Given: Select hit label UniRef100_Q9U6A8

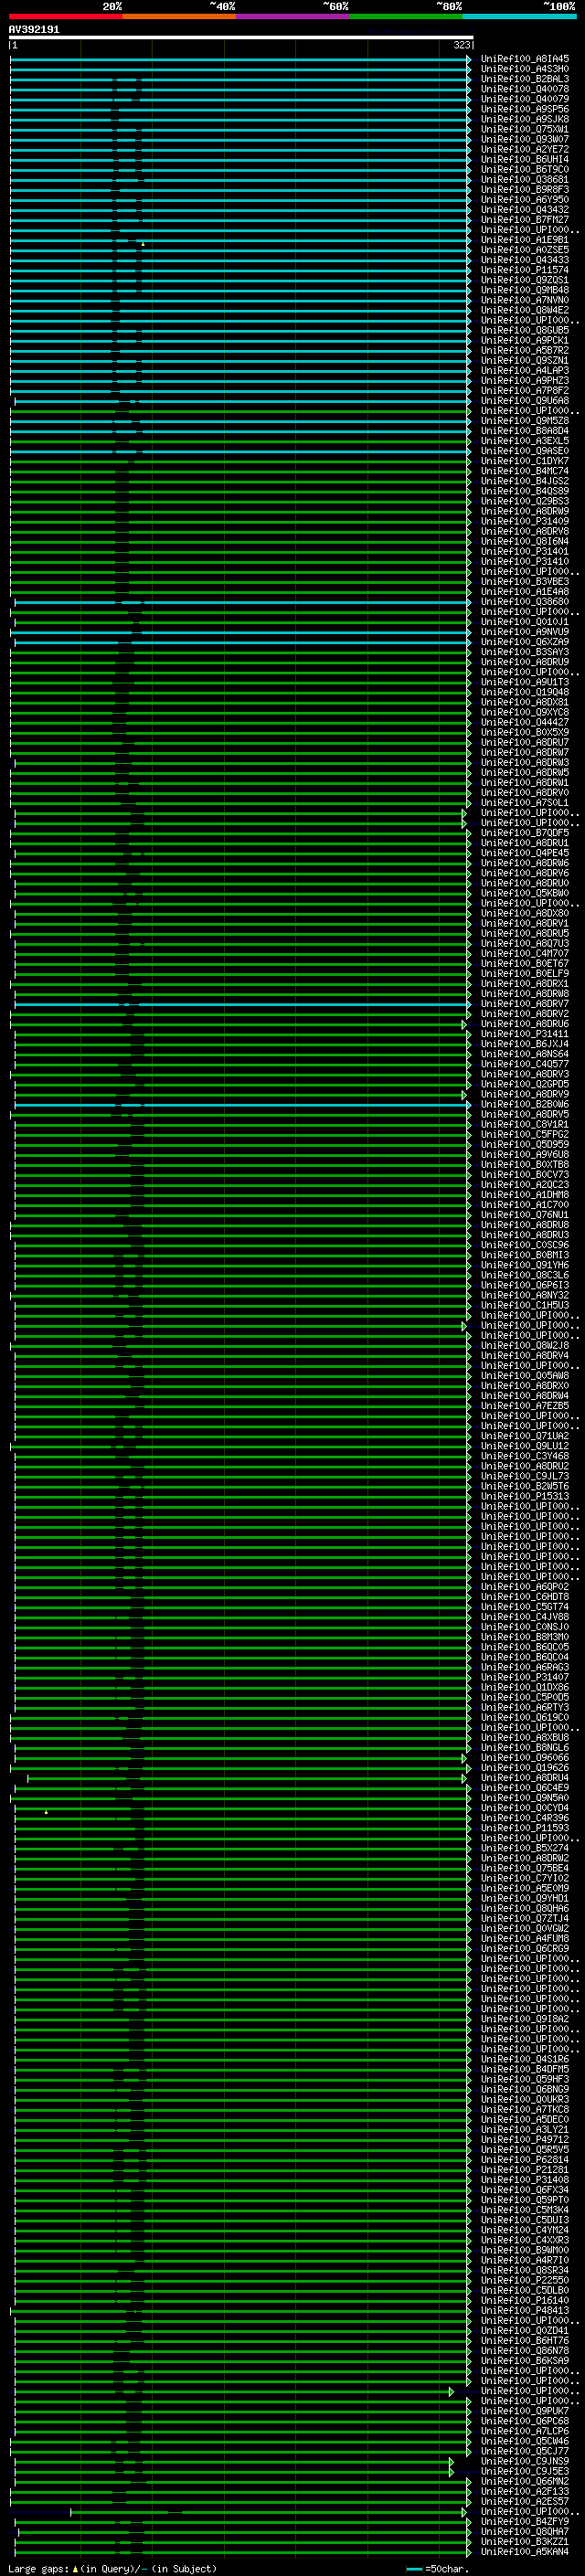Looking at the screenshot, I should (524, 401).
